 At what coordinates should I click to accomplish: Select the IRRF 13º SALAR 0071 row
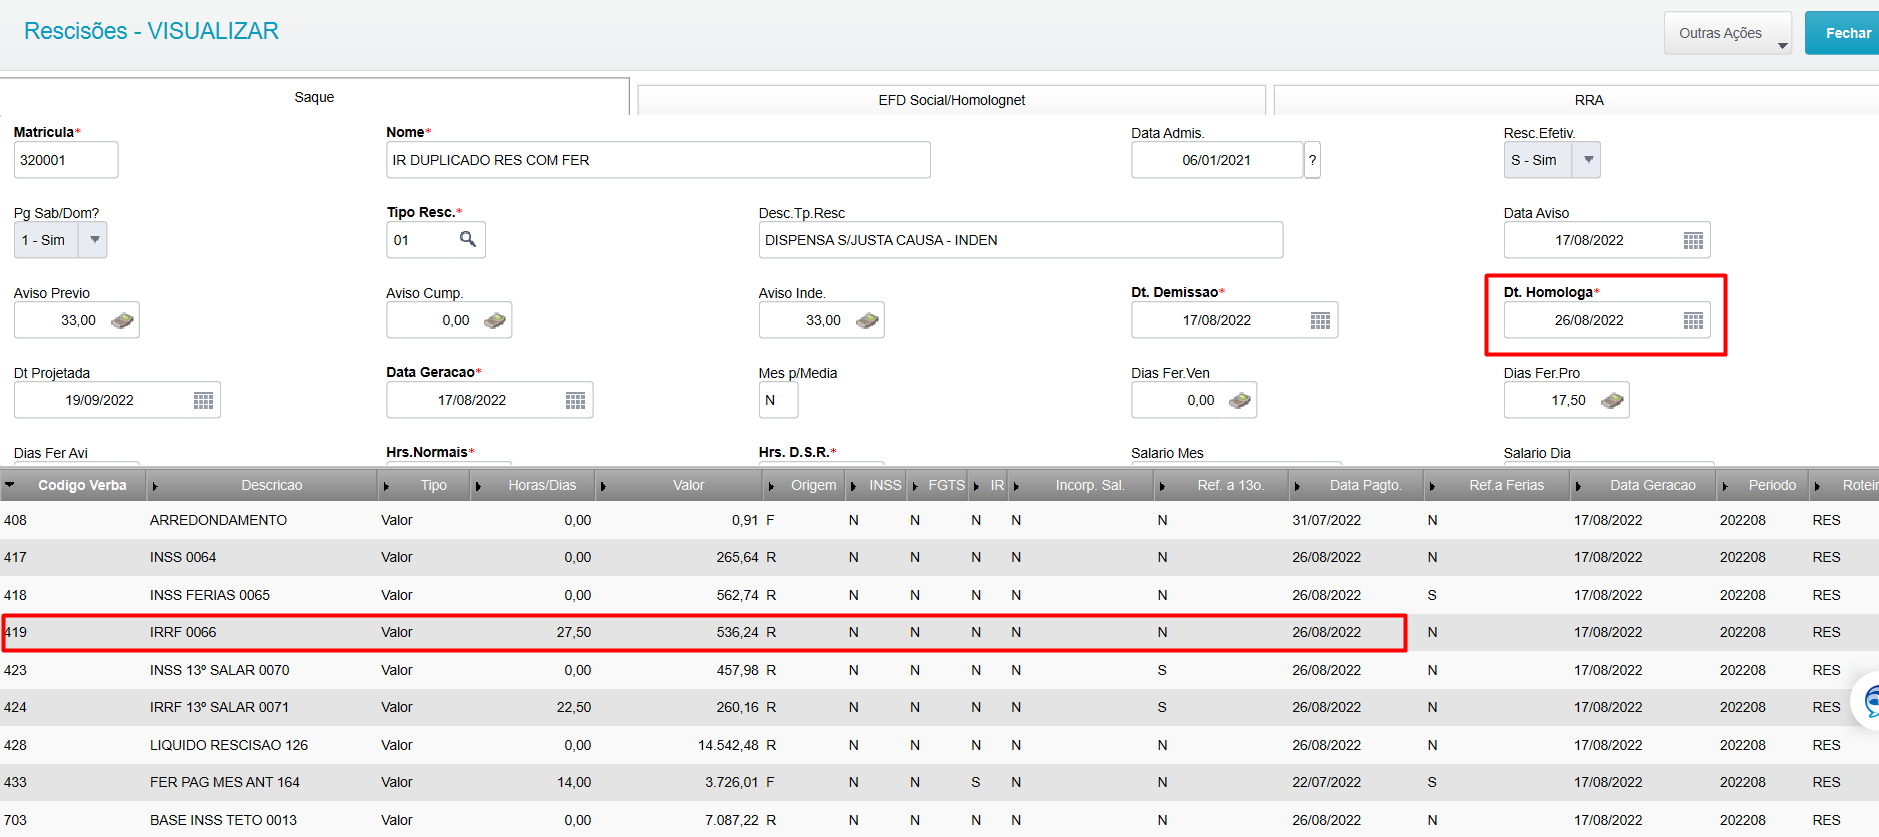(939, 707)
